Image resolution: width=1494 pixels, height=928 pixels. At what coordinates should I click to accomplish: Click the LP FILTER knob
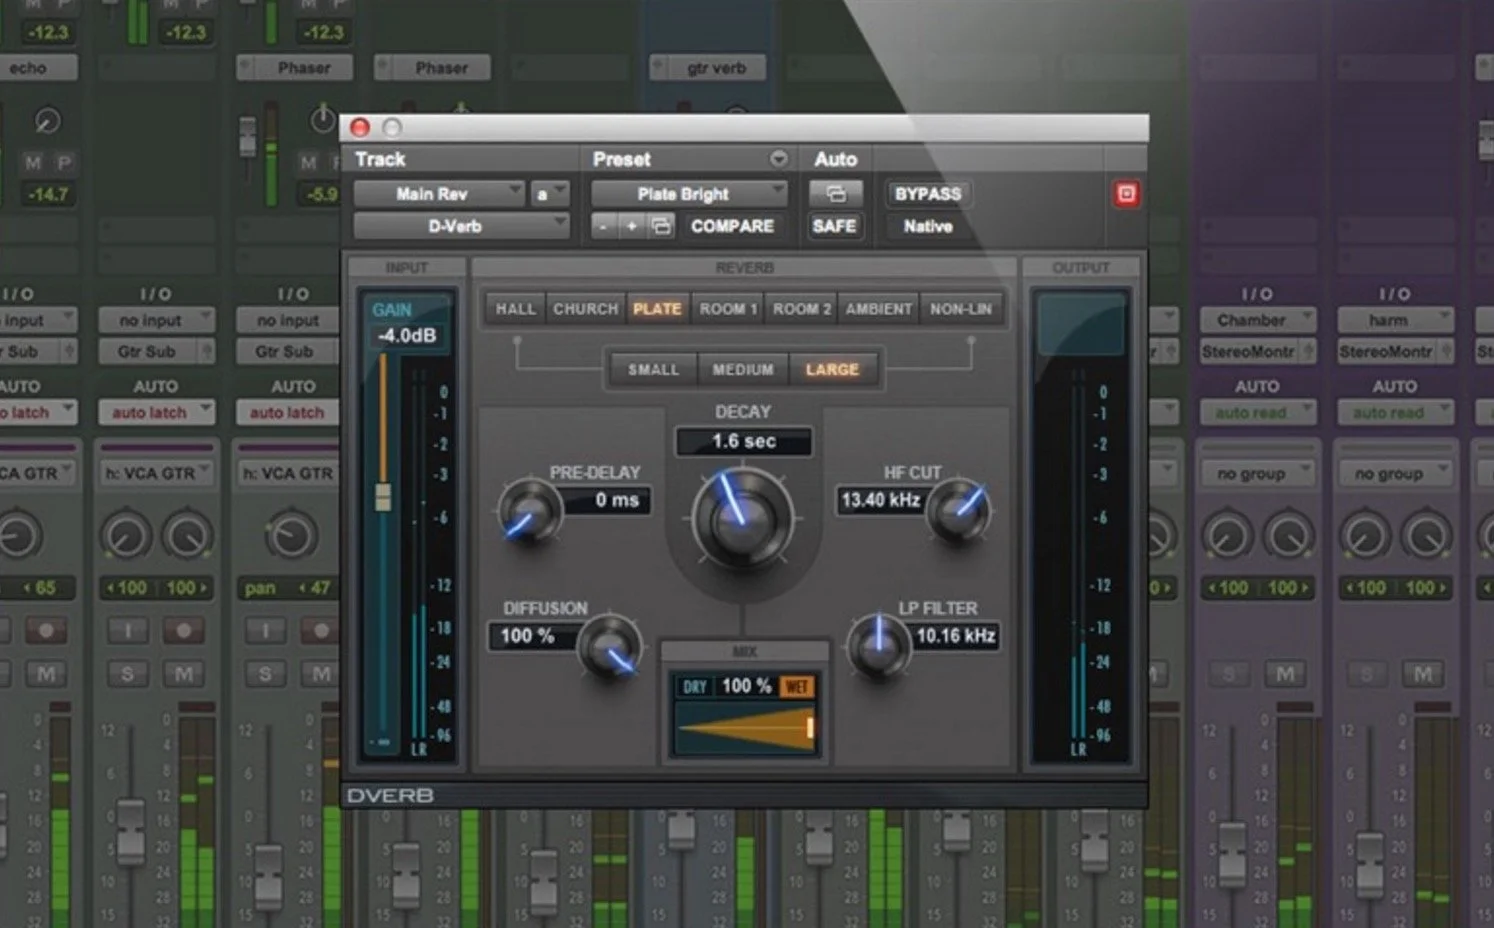pos(878,645)
